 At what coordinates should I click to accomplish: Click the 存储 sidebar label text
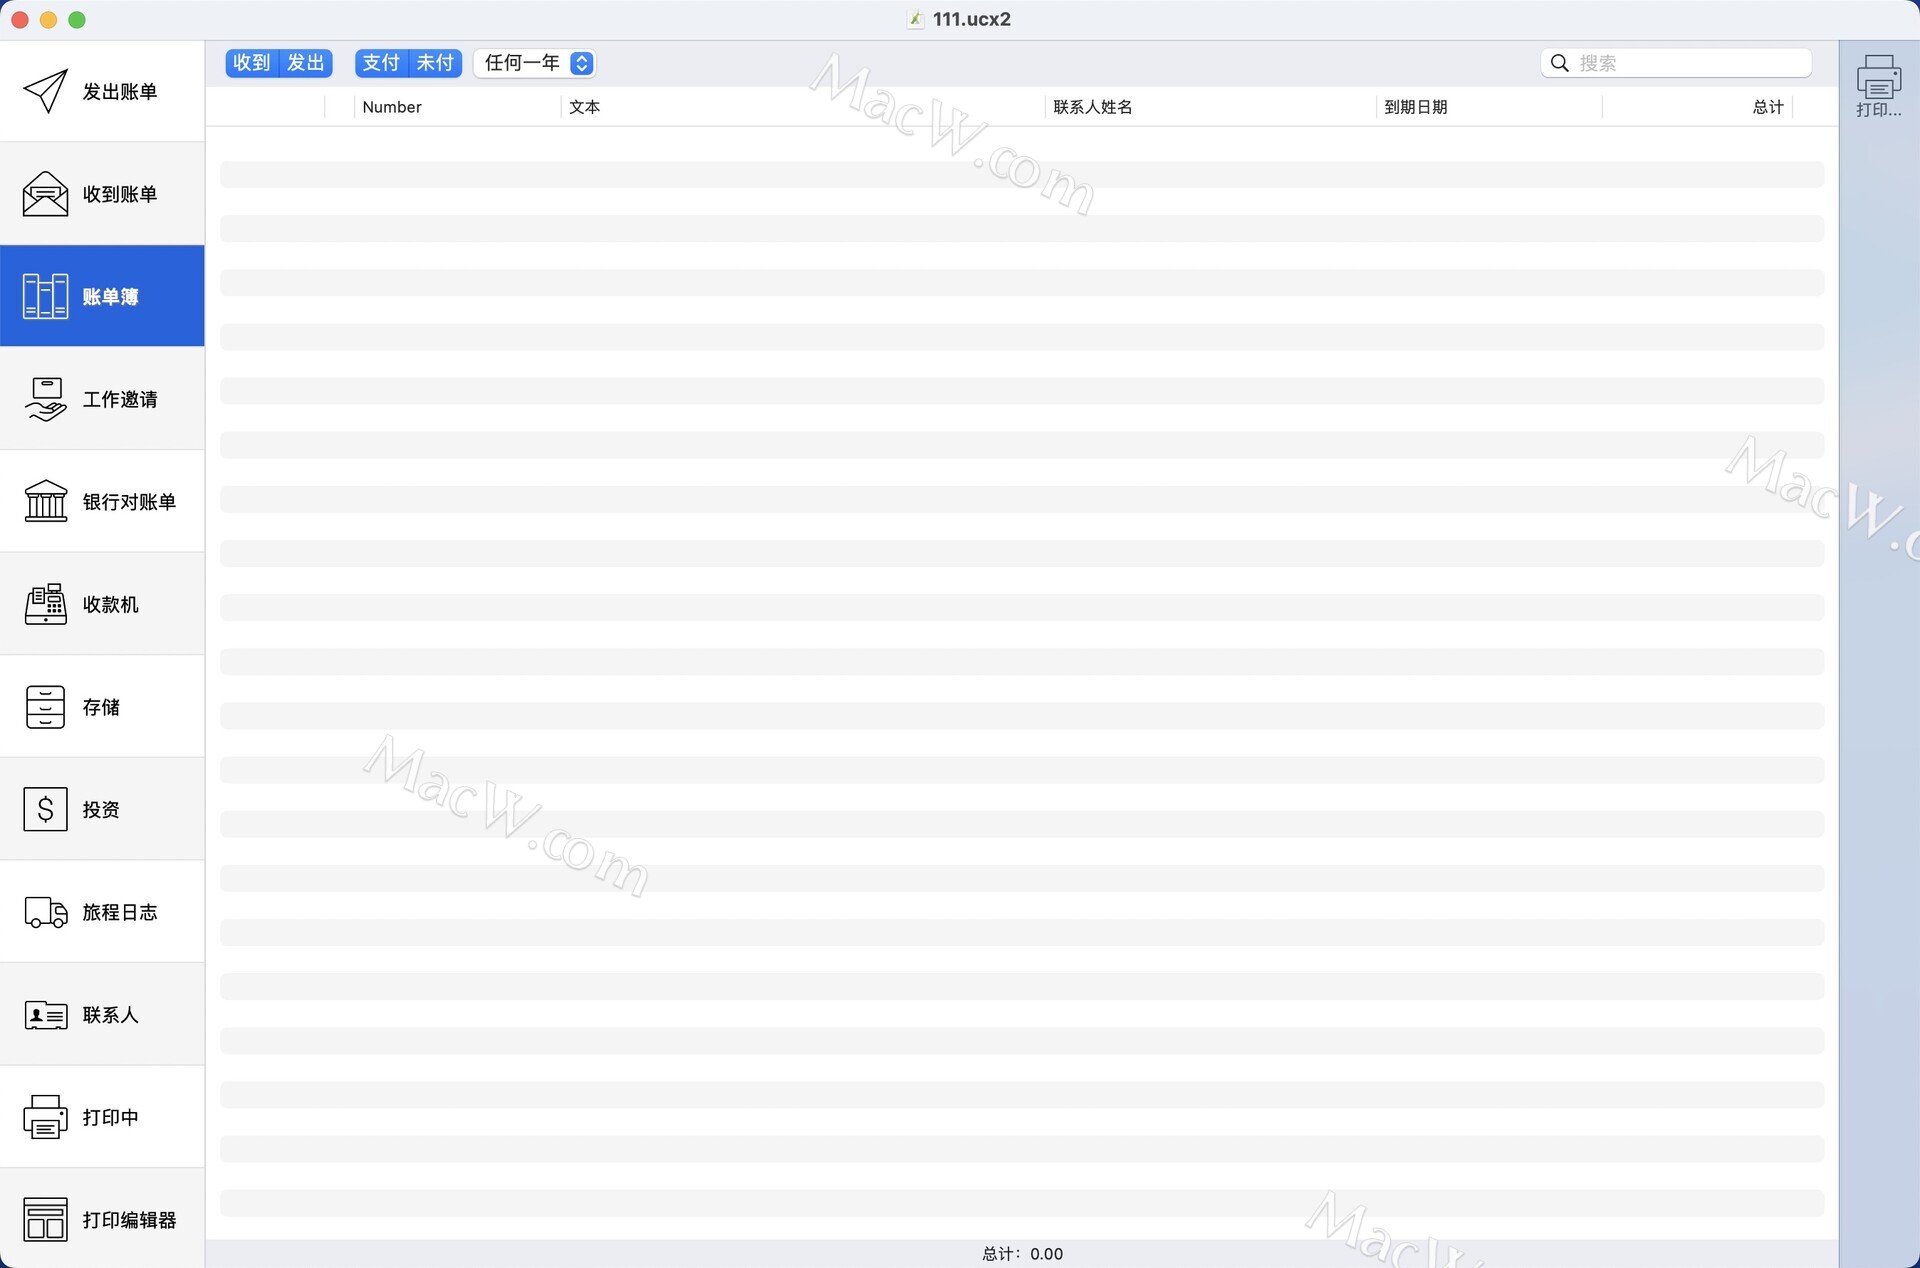101,707
